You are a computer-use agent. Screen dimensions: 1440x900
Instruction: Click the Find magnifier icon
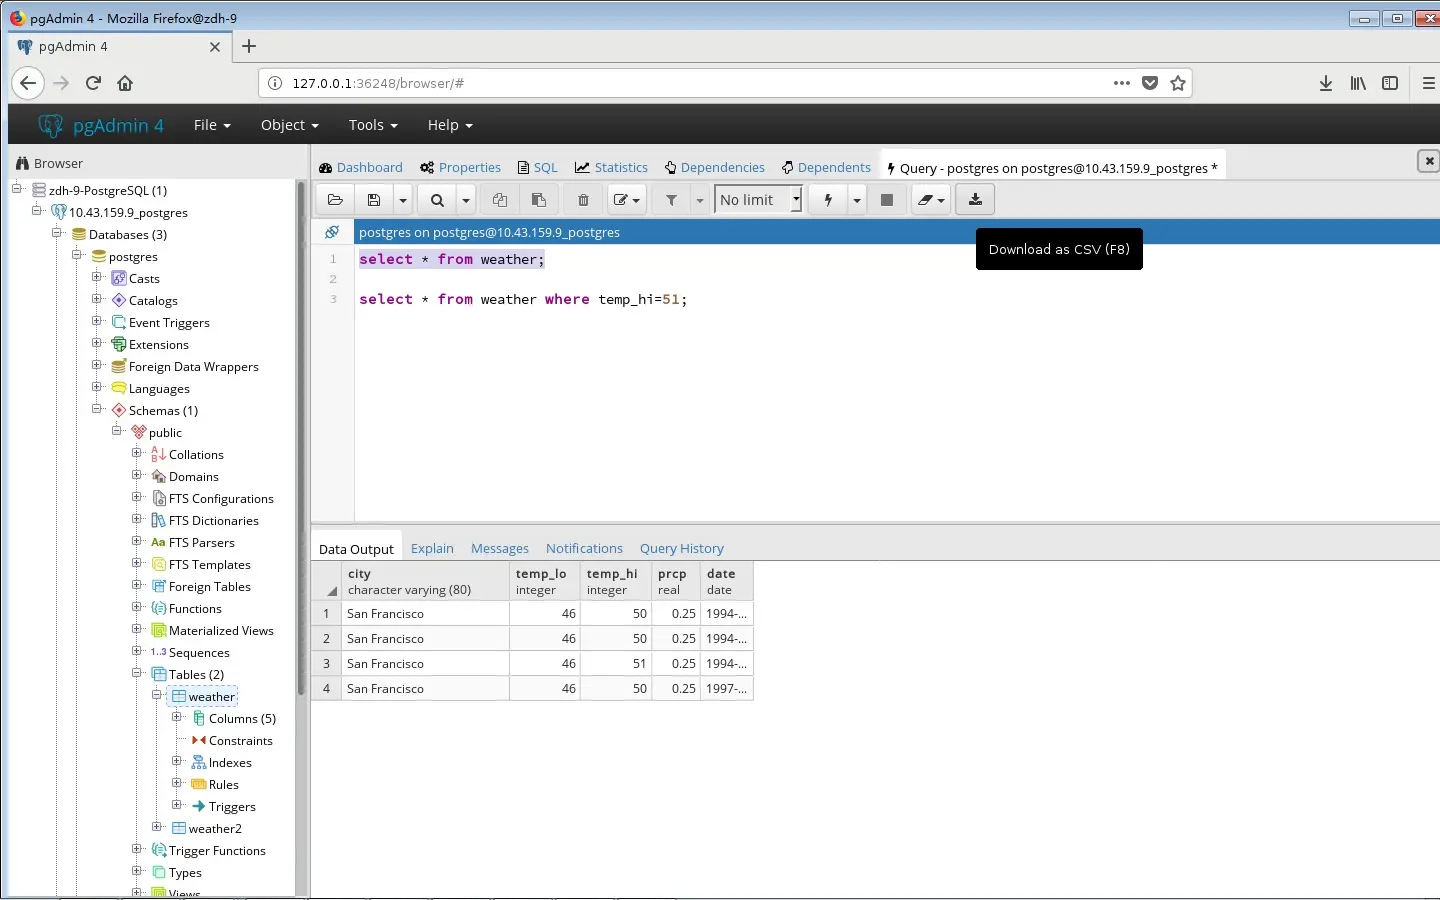(437, 200)
